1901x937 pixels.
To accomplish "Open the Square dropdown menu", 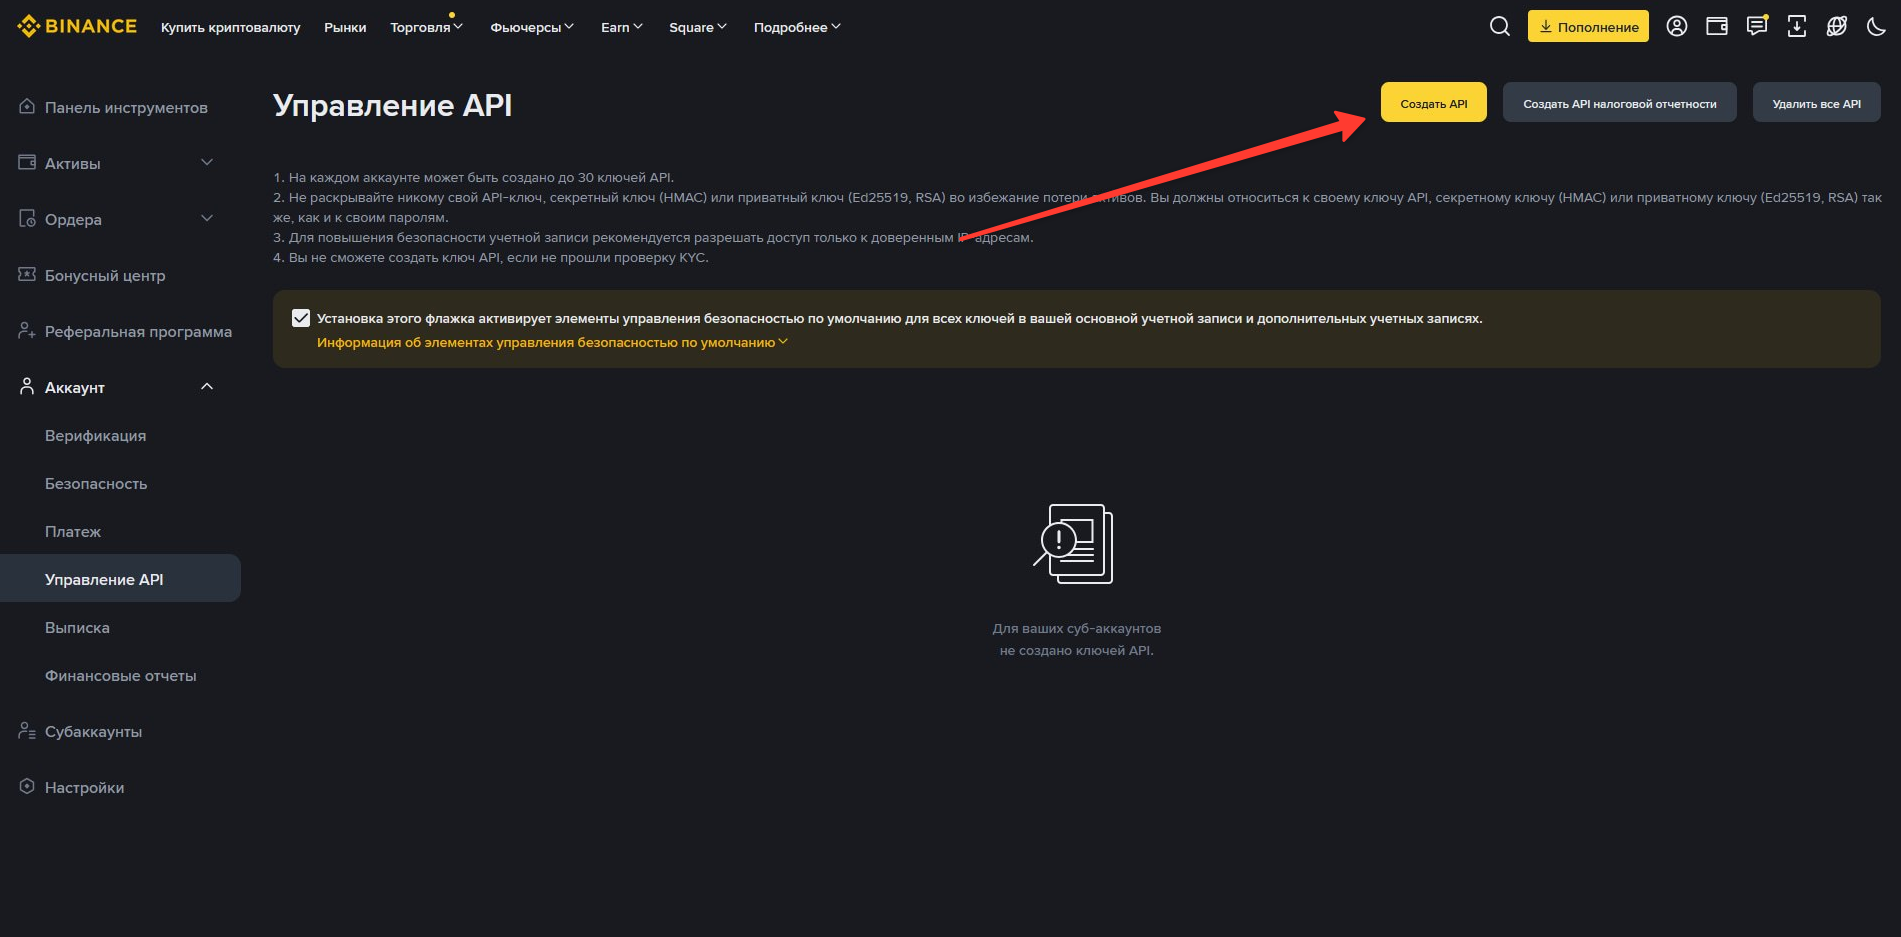I will click(x=698, y=27).
